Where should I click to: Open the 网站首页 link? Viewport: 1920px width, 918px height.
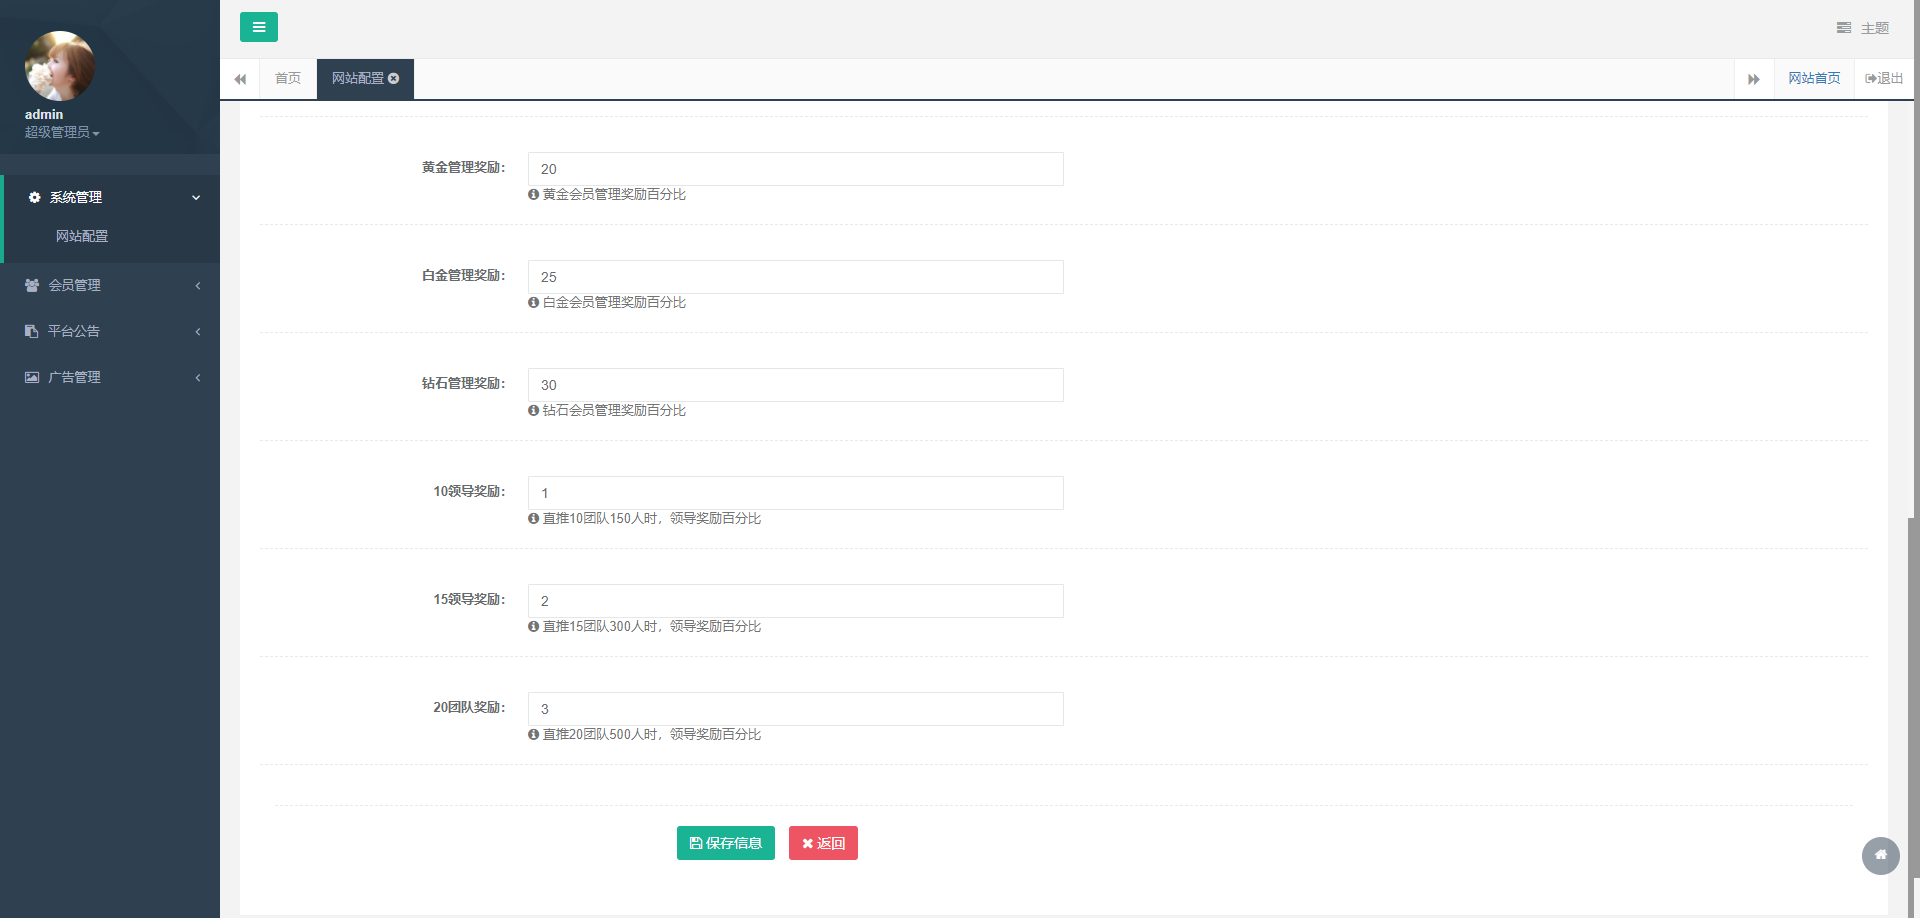1814,78
